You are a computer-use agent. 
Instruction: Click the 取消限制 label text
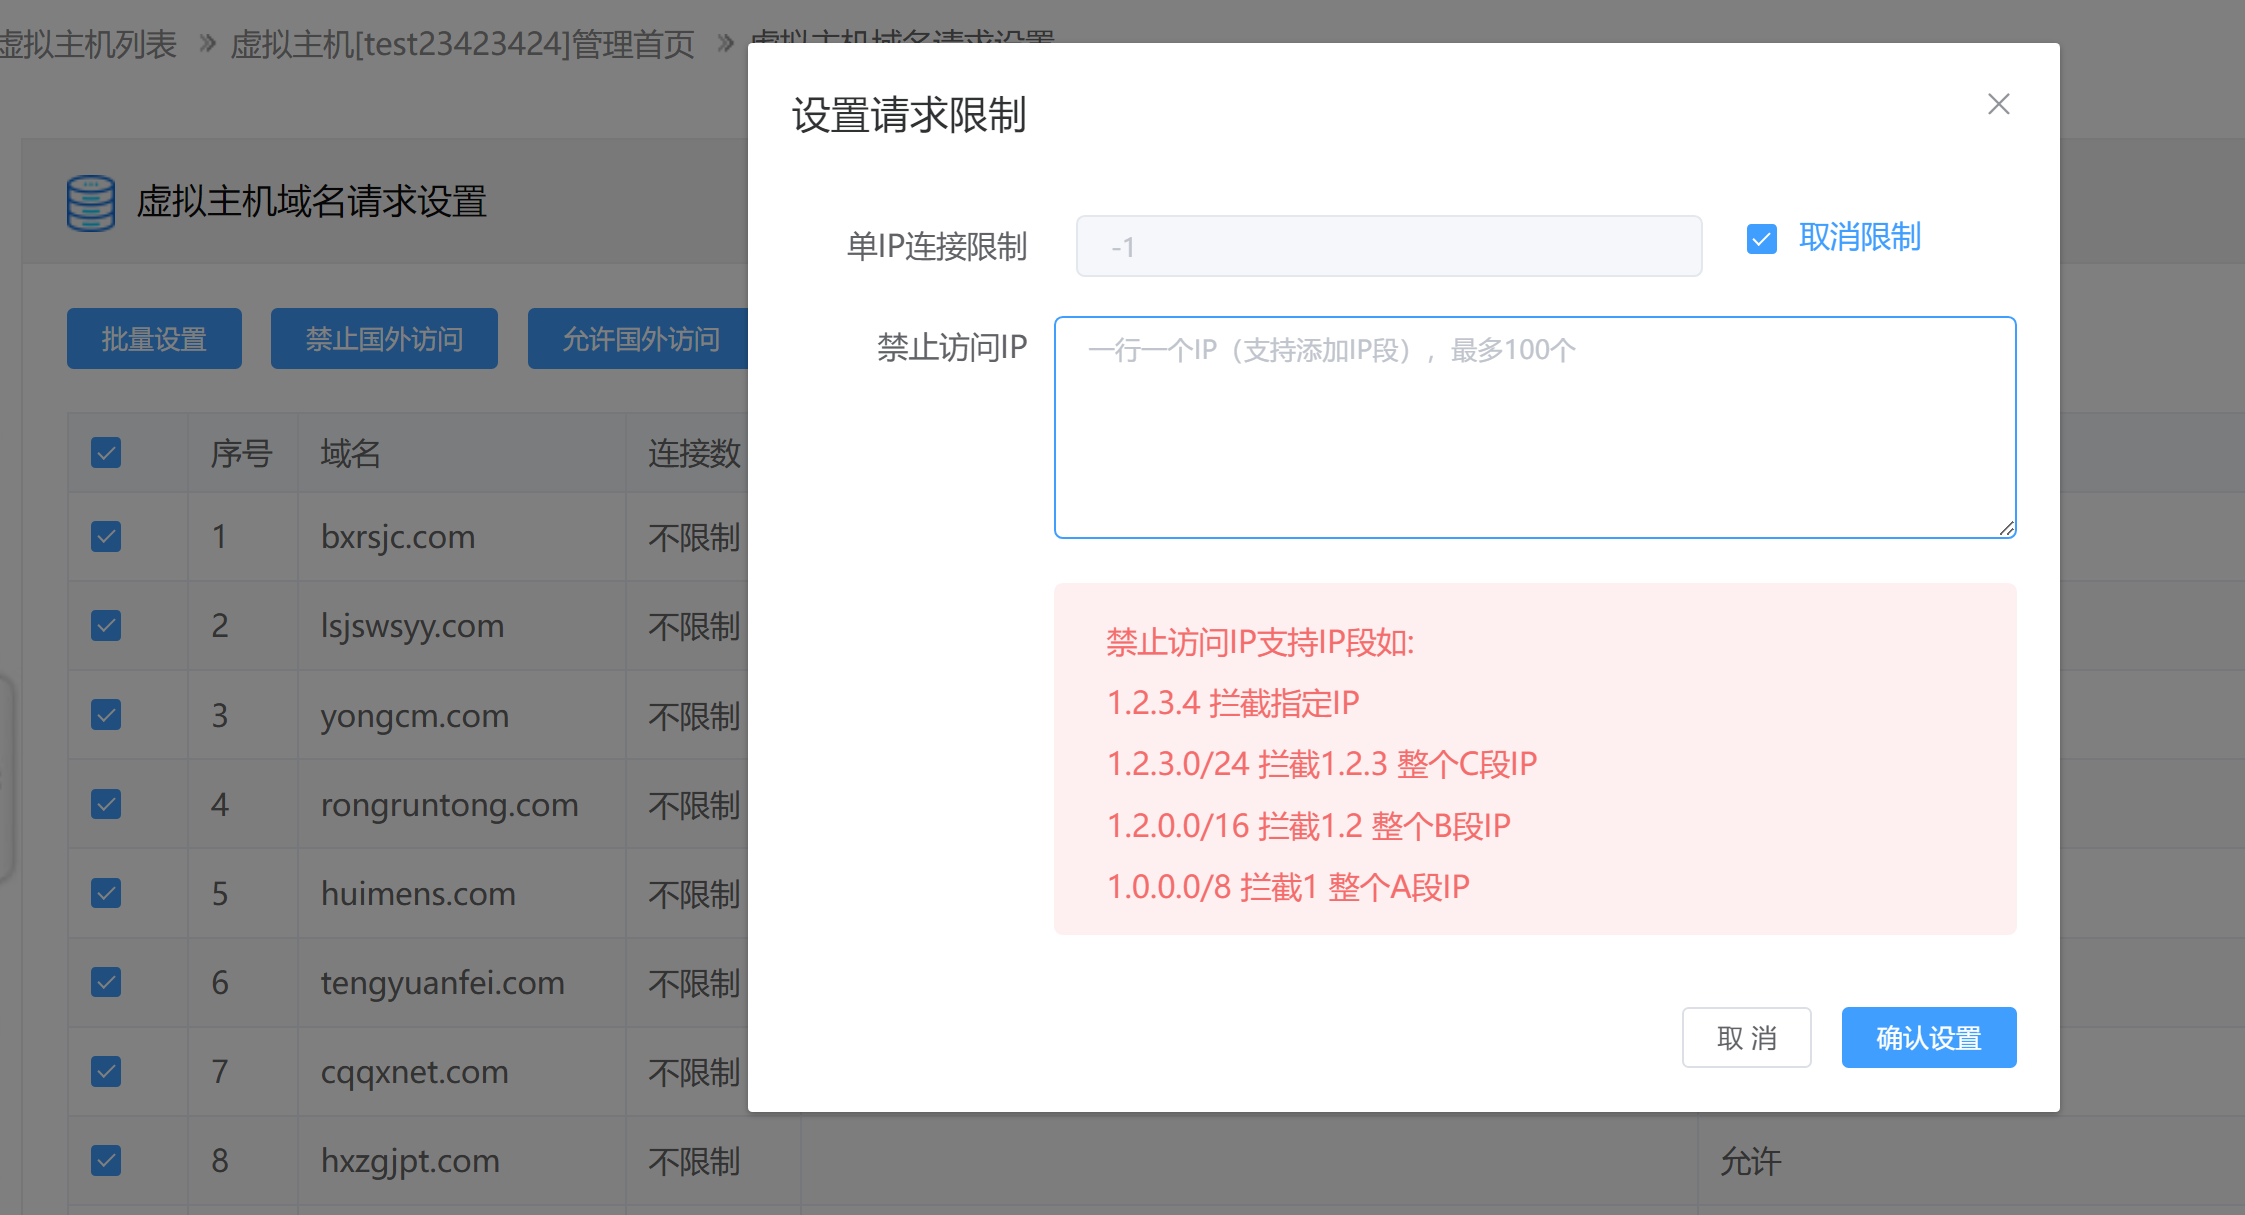(x=1859, y=237)
